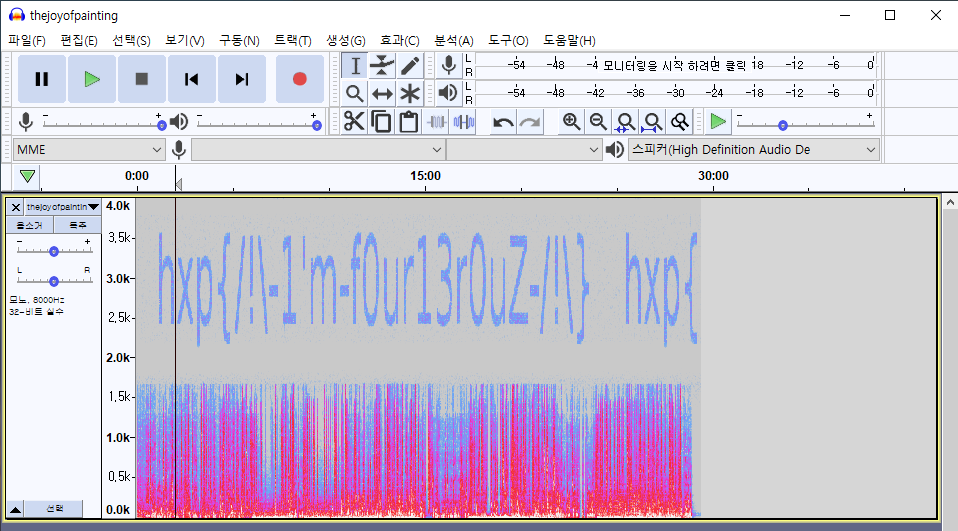The height and width of the screenshot is (531, 958).
Task: Select the Envelope tool
Action: tap(382, 66)
